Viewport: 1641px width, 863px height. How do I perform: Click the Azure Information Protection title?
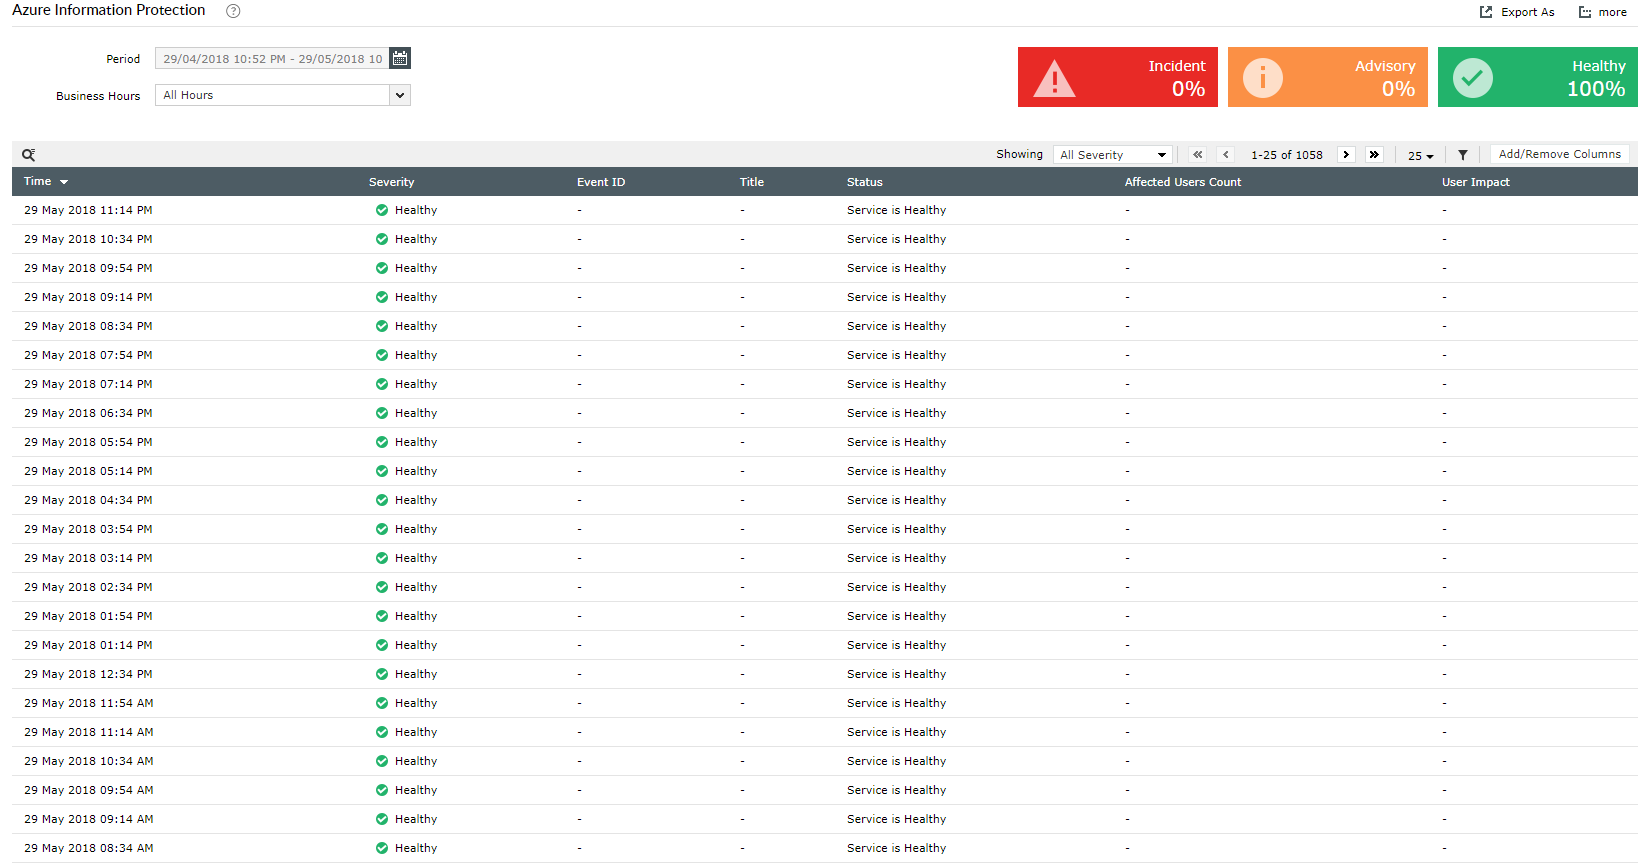click(x=109, y=10)
